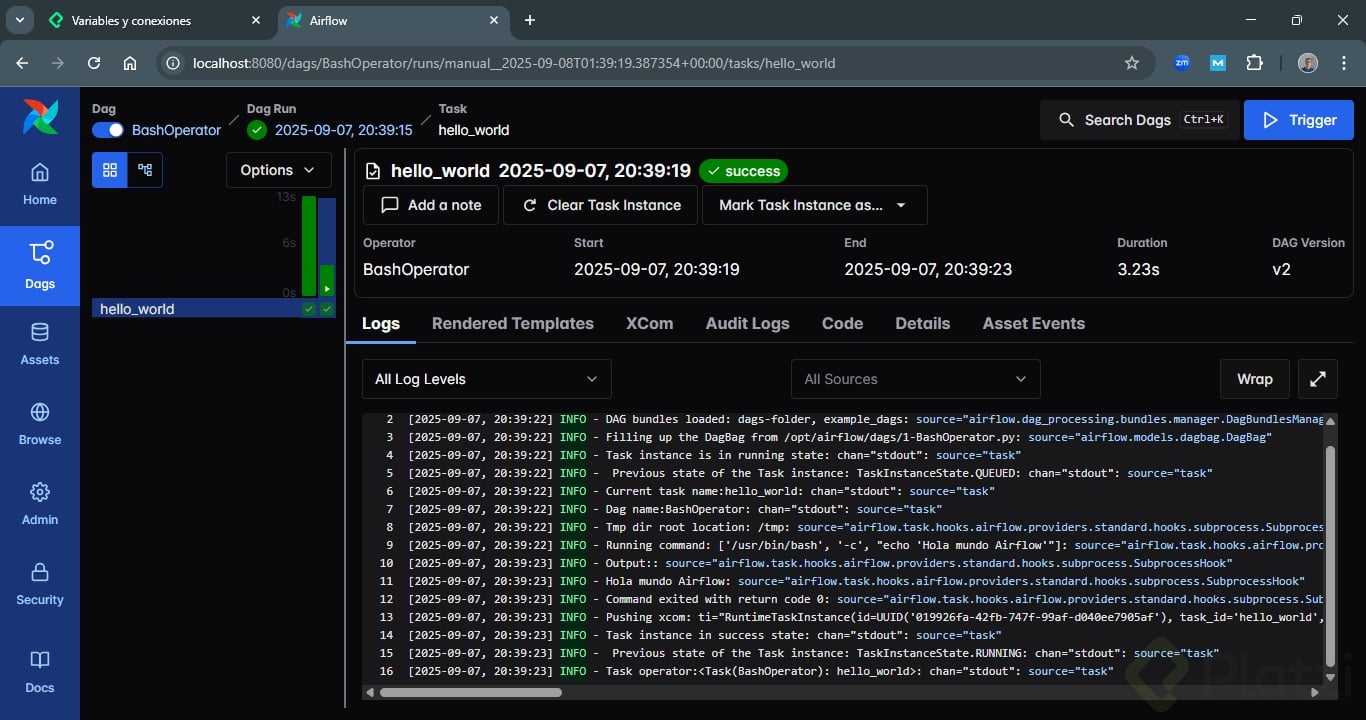
Task: Switch to the XCom tab
Action: [x=649, y=323]
